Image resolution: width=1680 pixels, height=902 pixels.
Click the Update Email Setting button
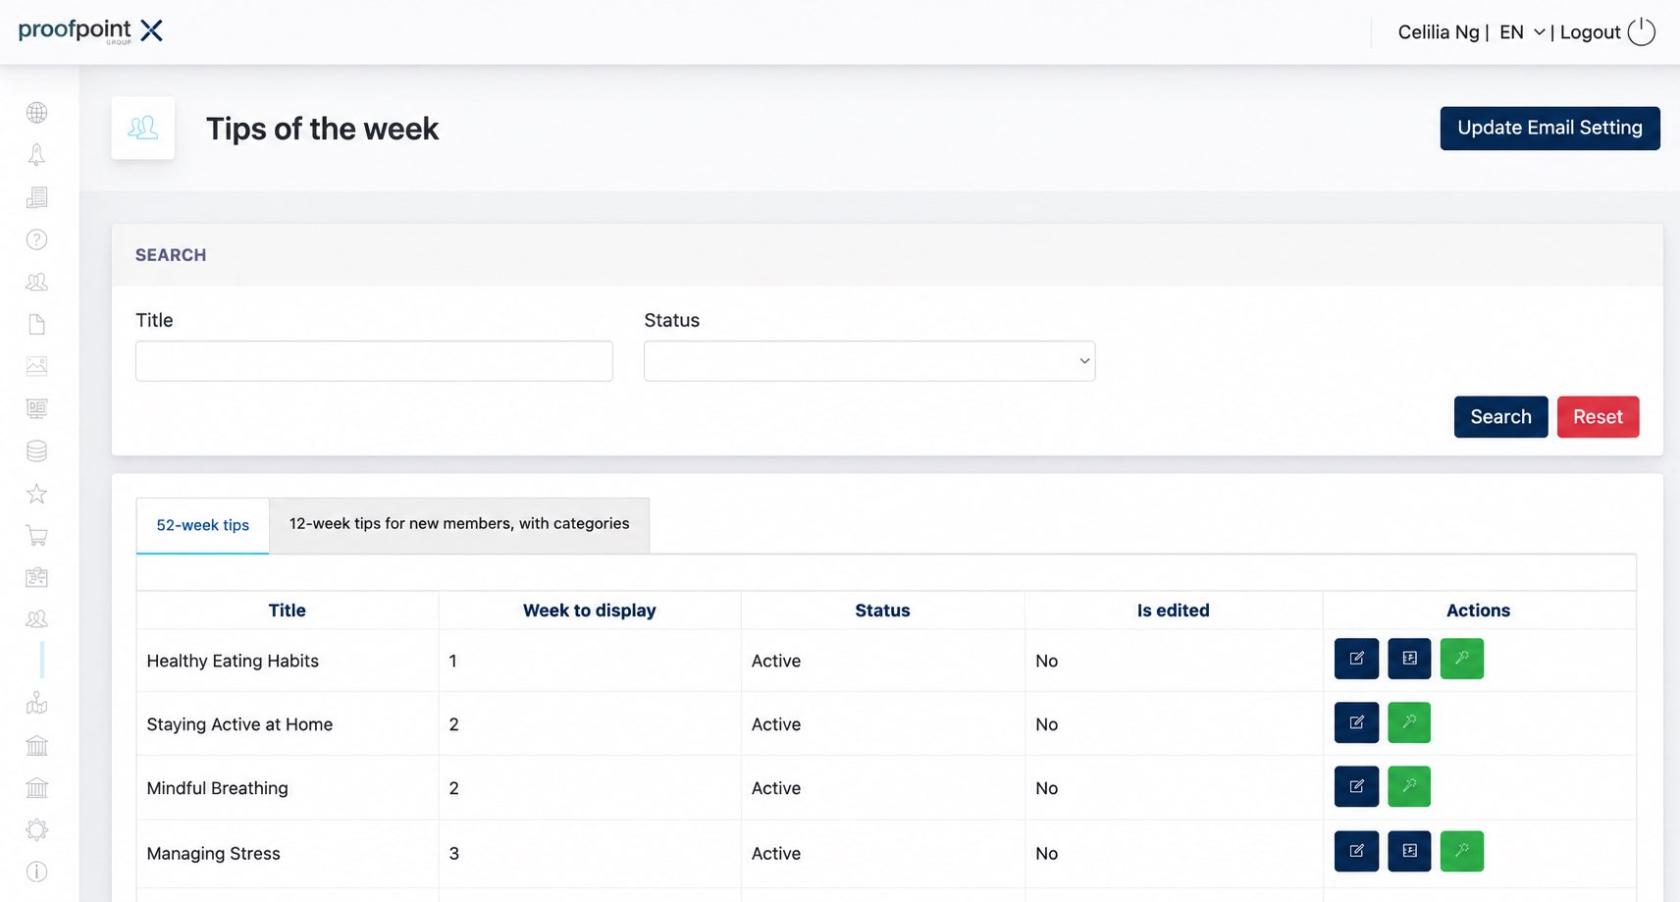[1549, 128]
